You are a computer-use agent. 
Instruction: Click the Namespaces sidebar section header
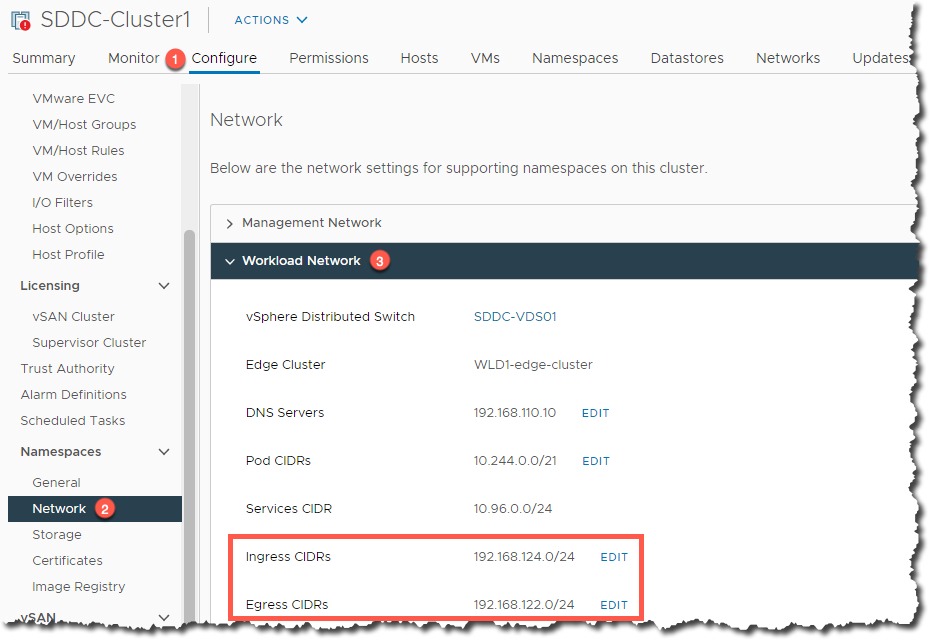pyautogui.click(x=60, y=452)
